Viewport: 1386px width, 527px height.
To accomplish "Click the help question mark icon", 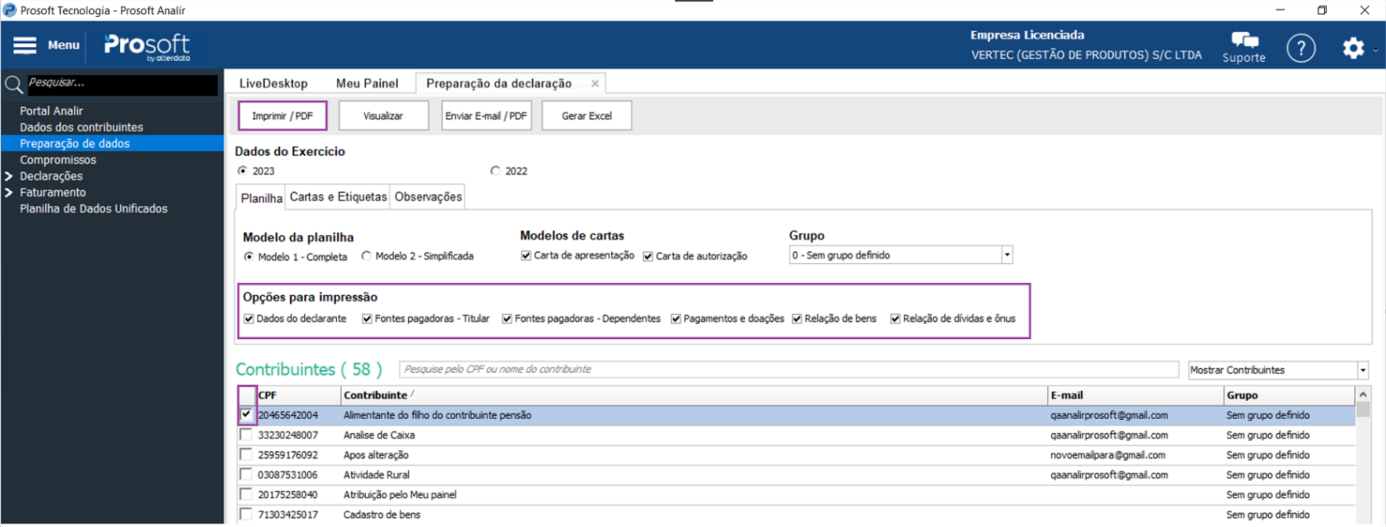I will point(1301,47).
